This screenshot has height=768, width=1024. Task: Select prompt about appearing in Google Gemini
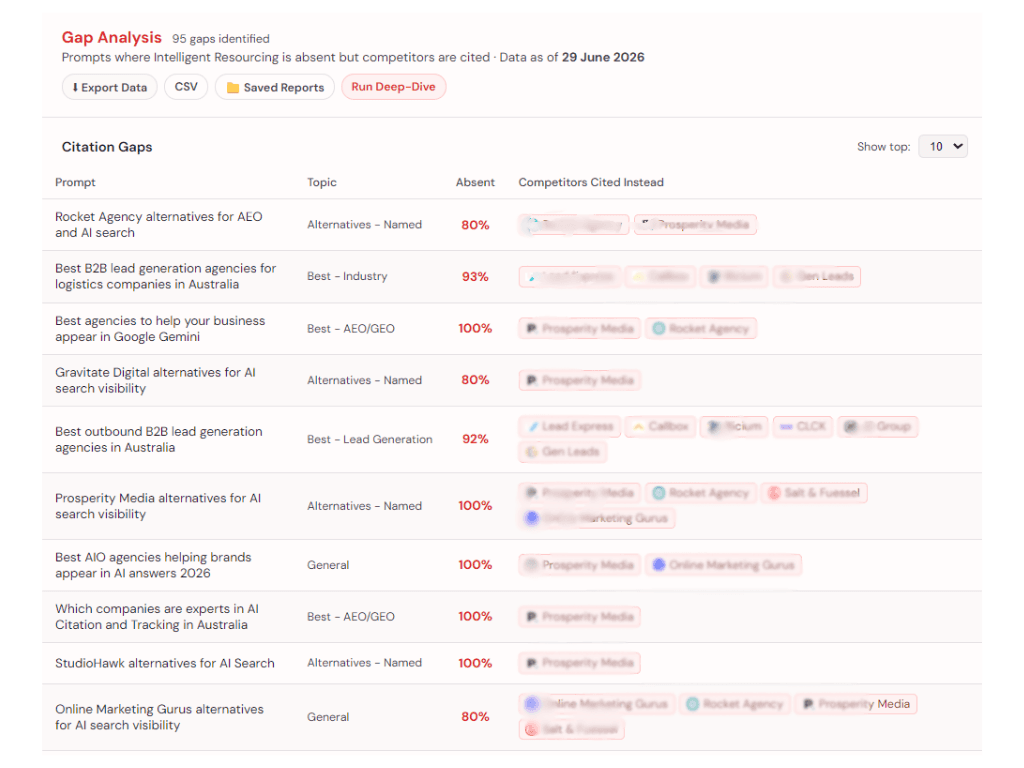160,328
